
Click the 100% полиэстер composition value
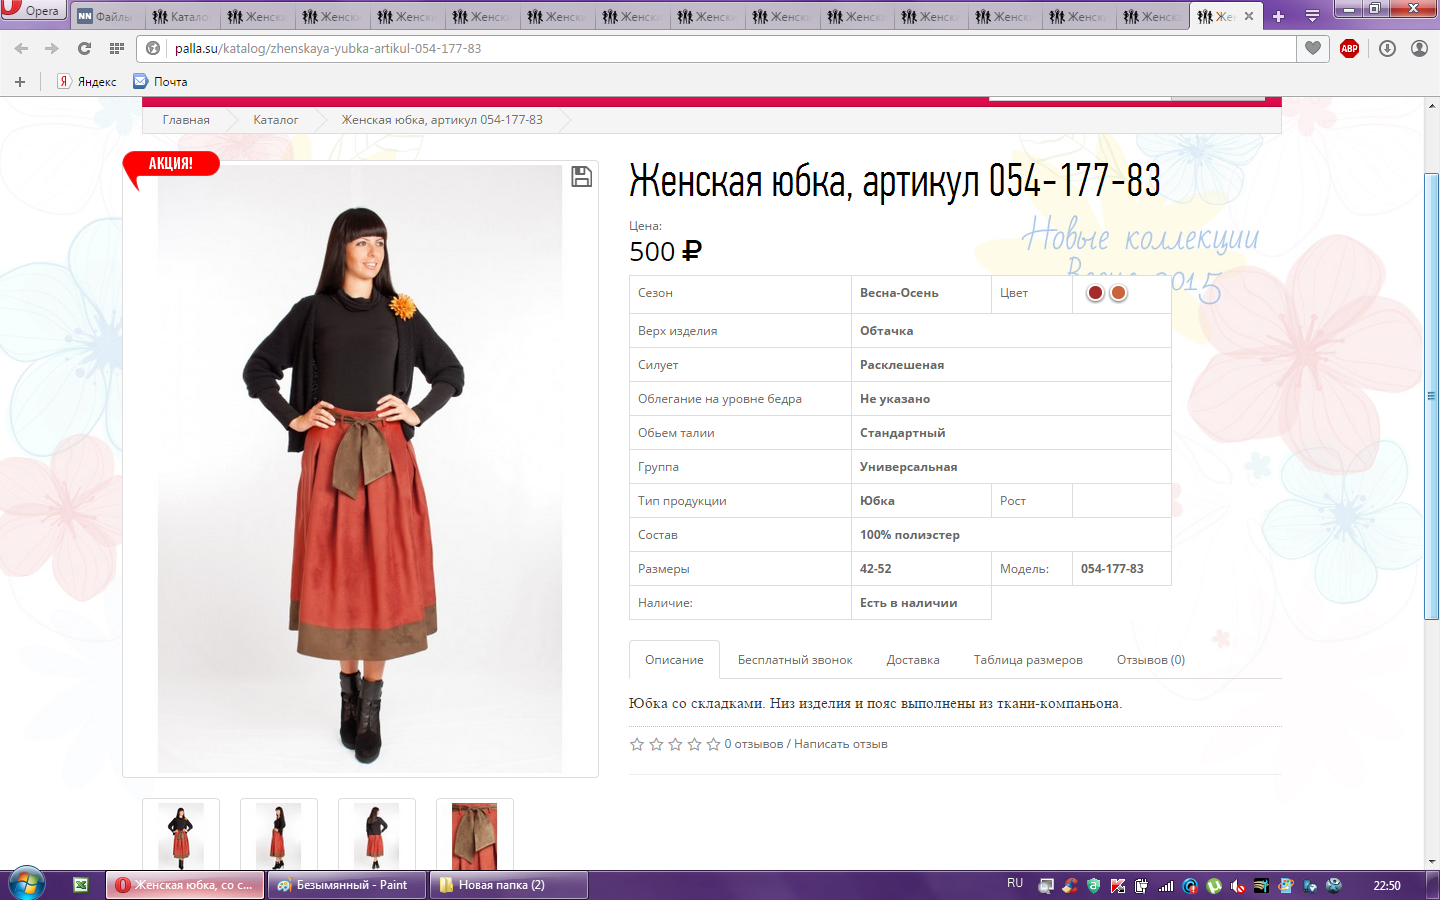click(x=910, y=535)
